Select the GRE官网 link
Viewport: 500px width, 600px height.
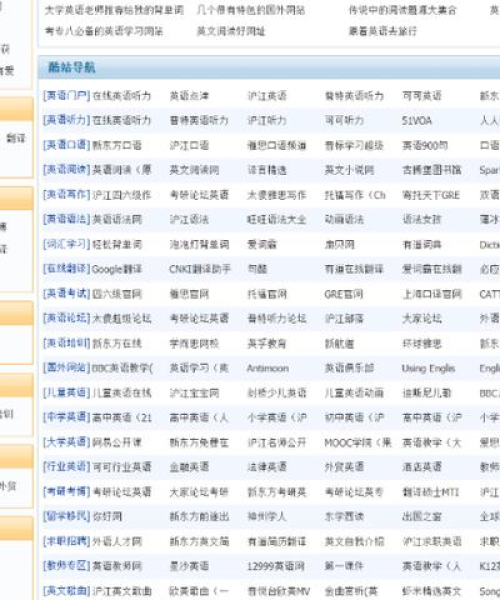click(x=344, y=294)
